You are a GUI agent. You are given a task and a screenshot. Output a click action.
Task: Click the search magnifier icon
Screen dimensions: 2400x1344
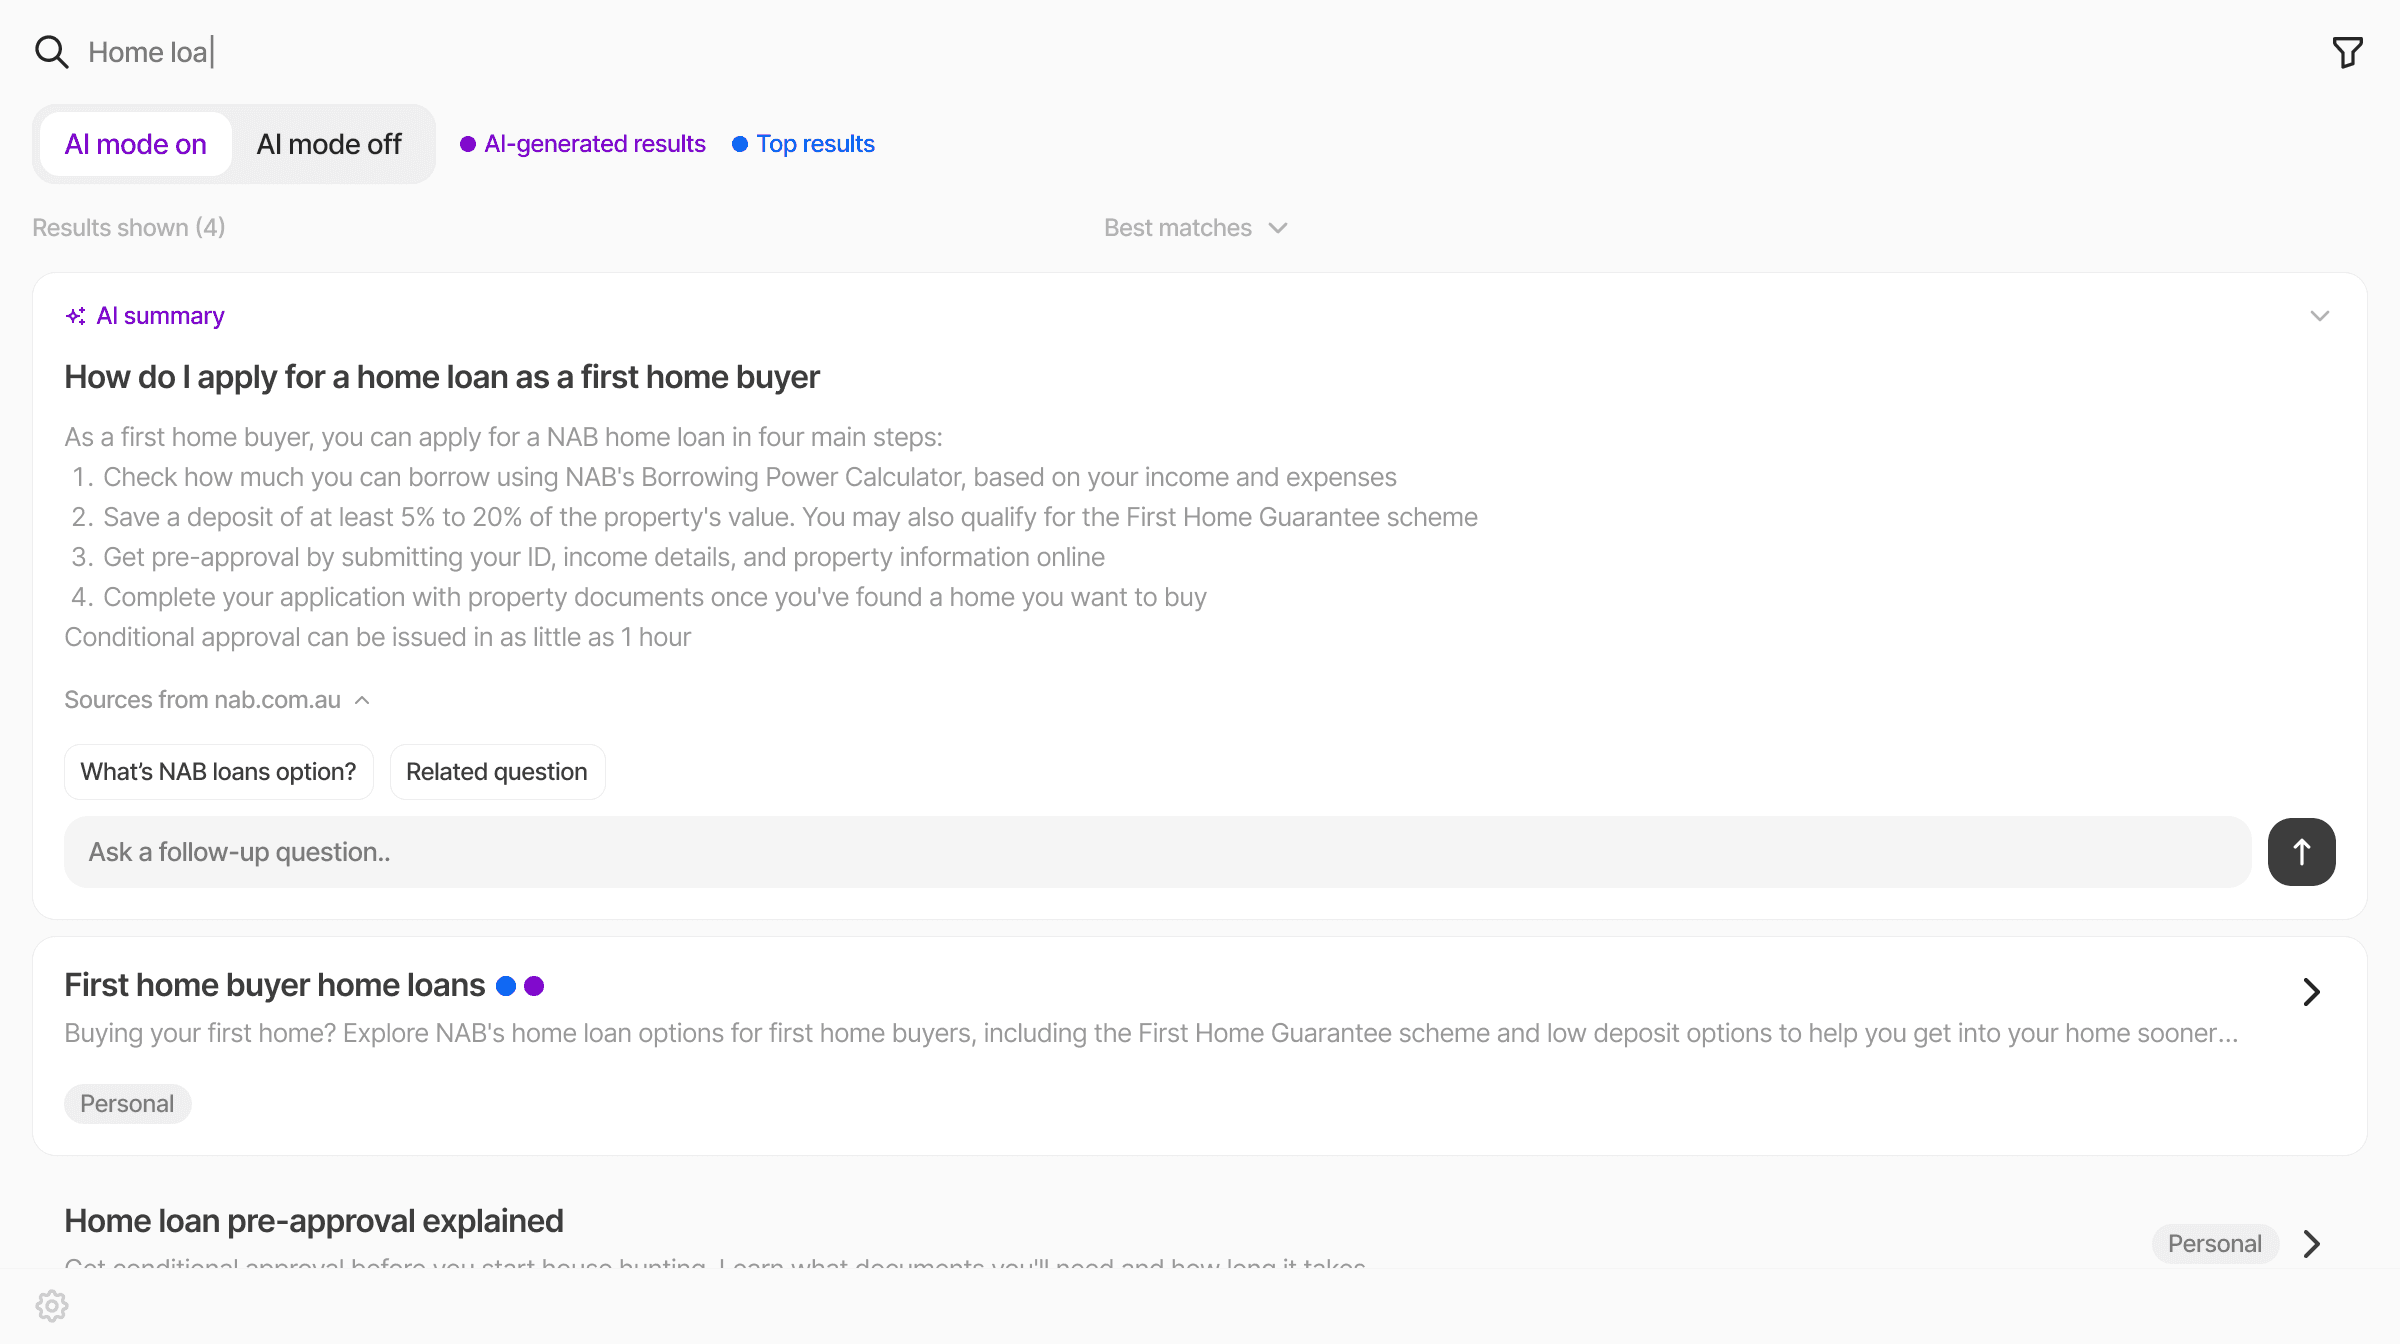(51, 52)
